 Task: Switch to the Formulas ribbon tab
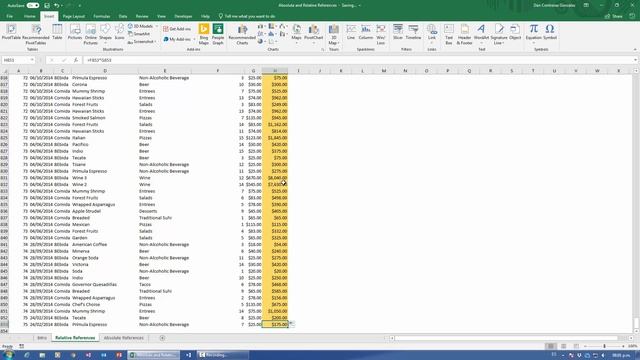click(102, 16)
